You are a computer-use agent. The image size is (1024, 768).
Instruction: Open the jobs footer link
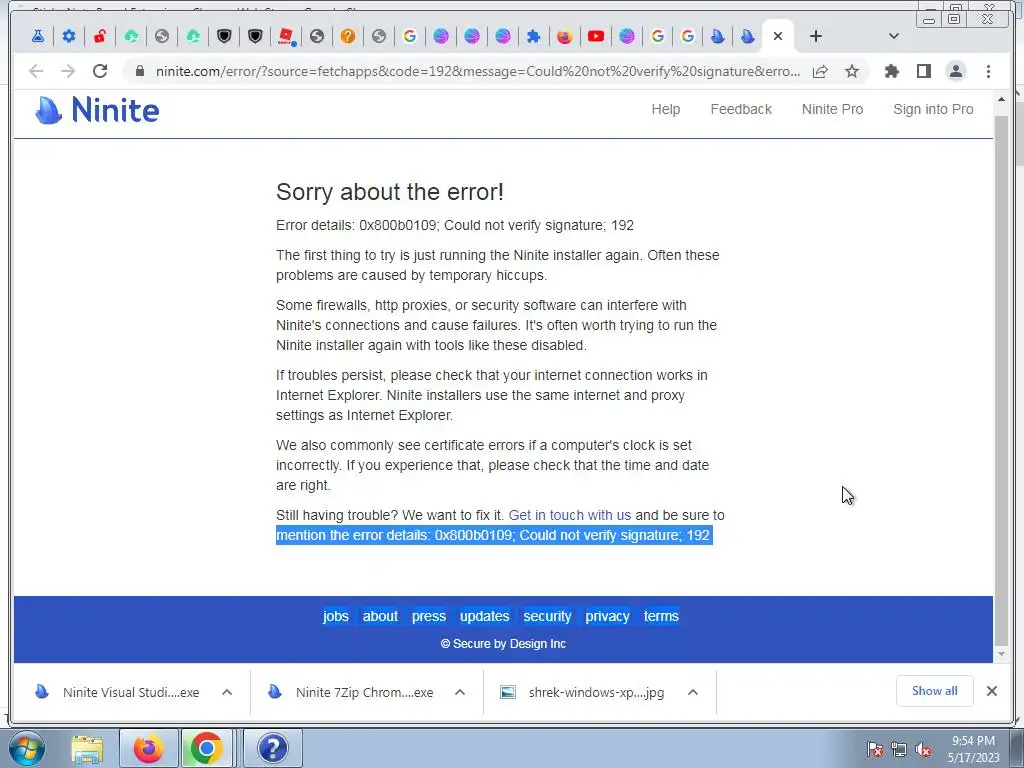tap(336, 616)
